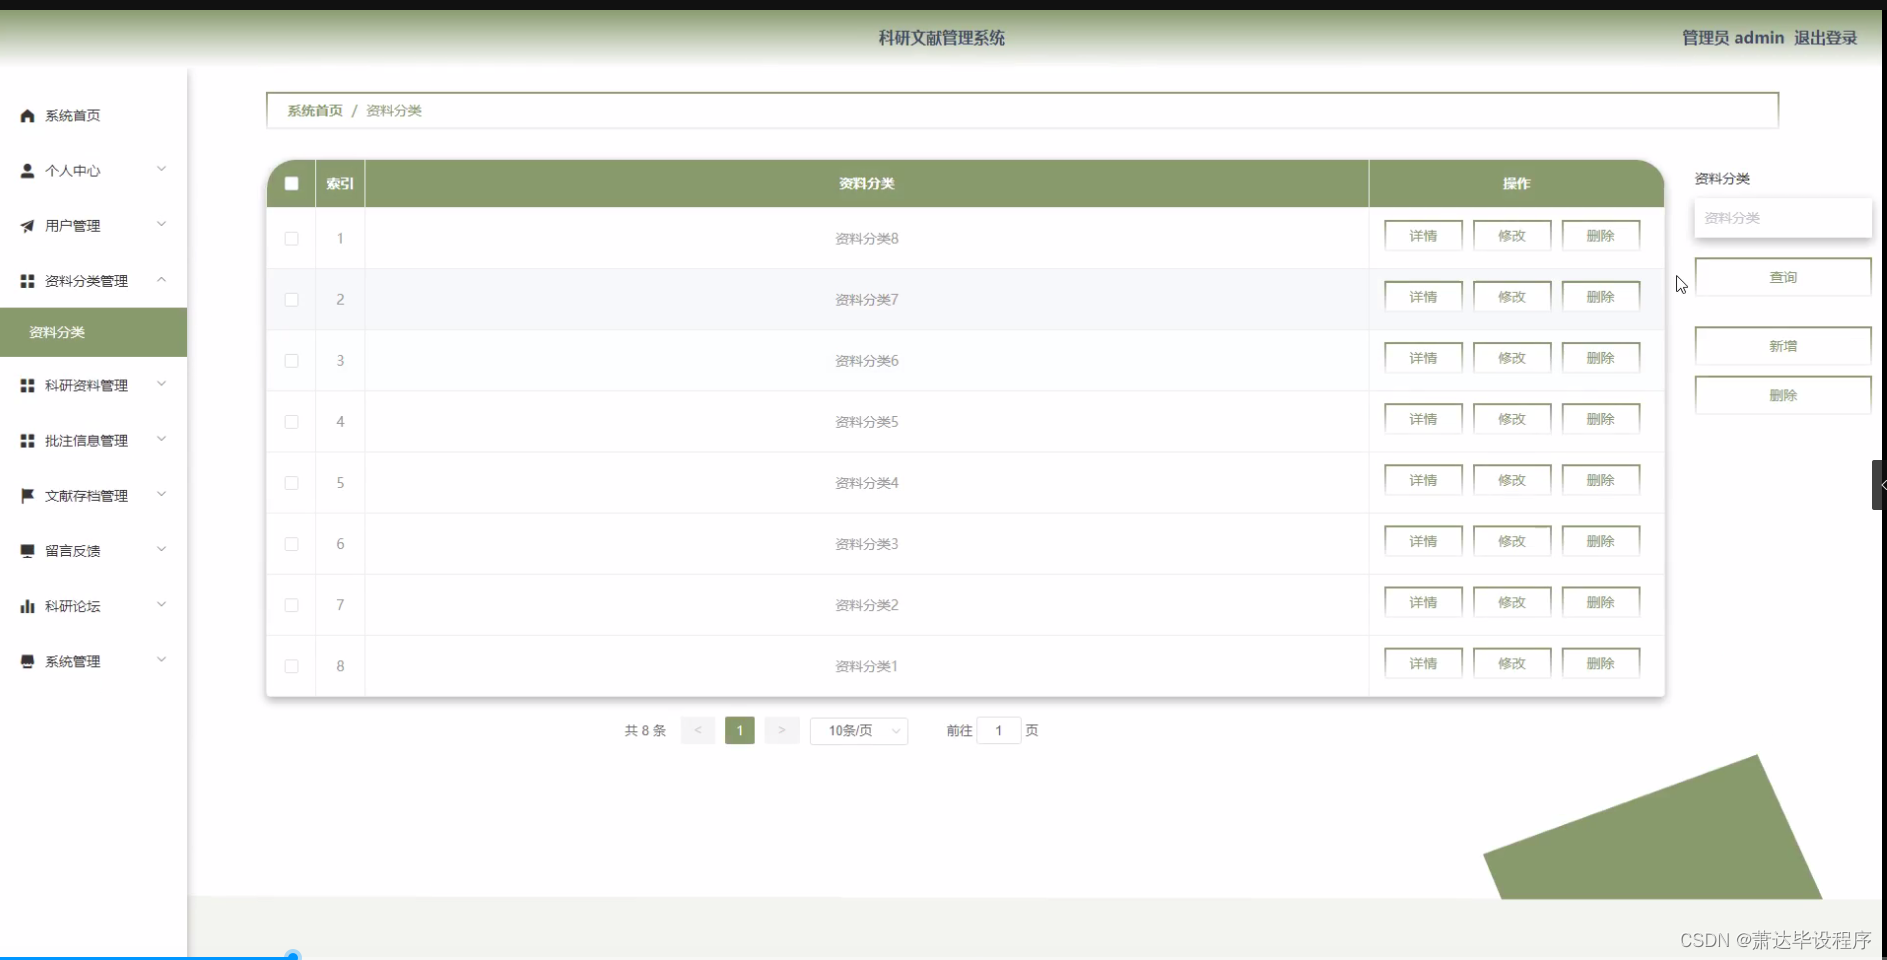Expand 科研资料管理 menu chevron
Image resolution: width=1887 pixels, height=960 pixels.
(161, 384)
